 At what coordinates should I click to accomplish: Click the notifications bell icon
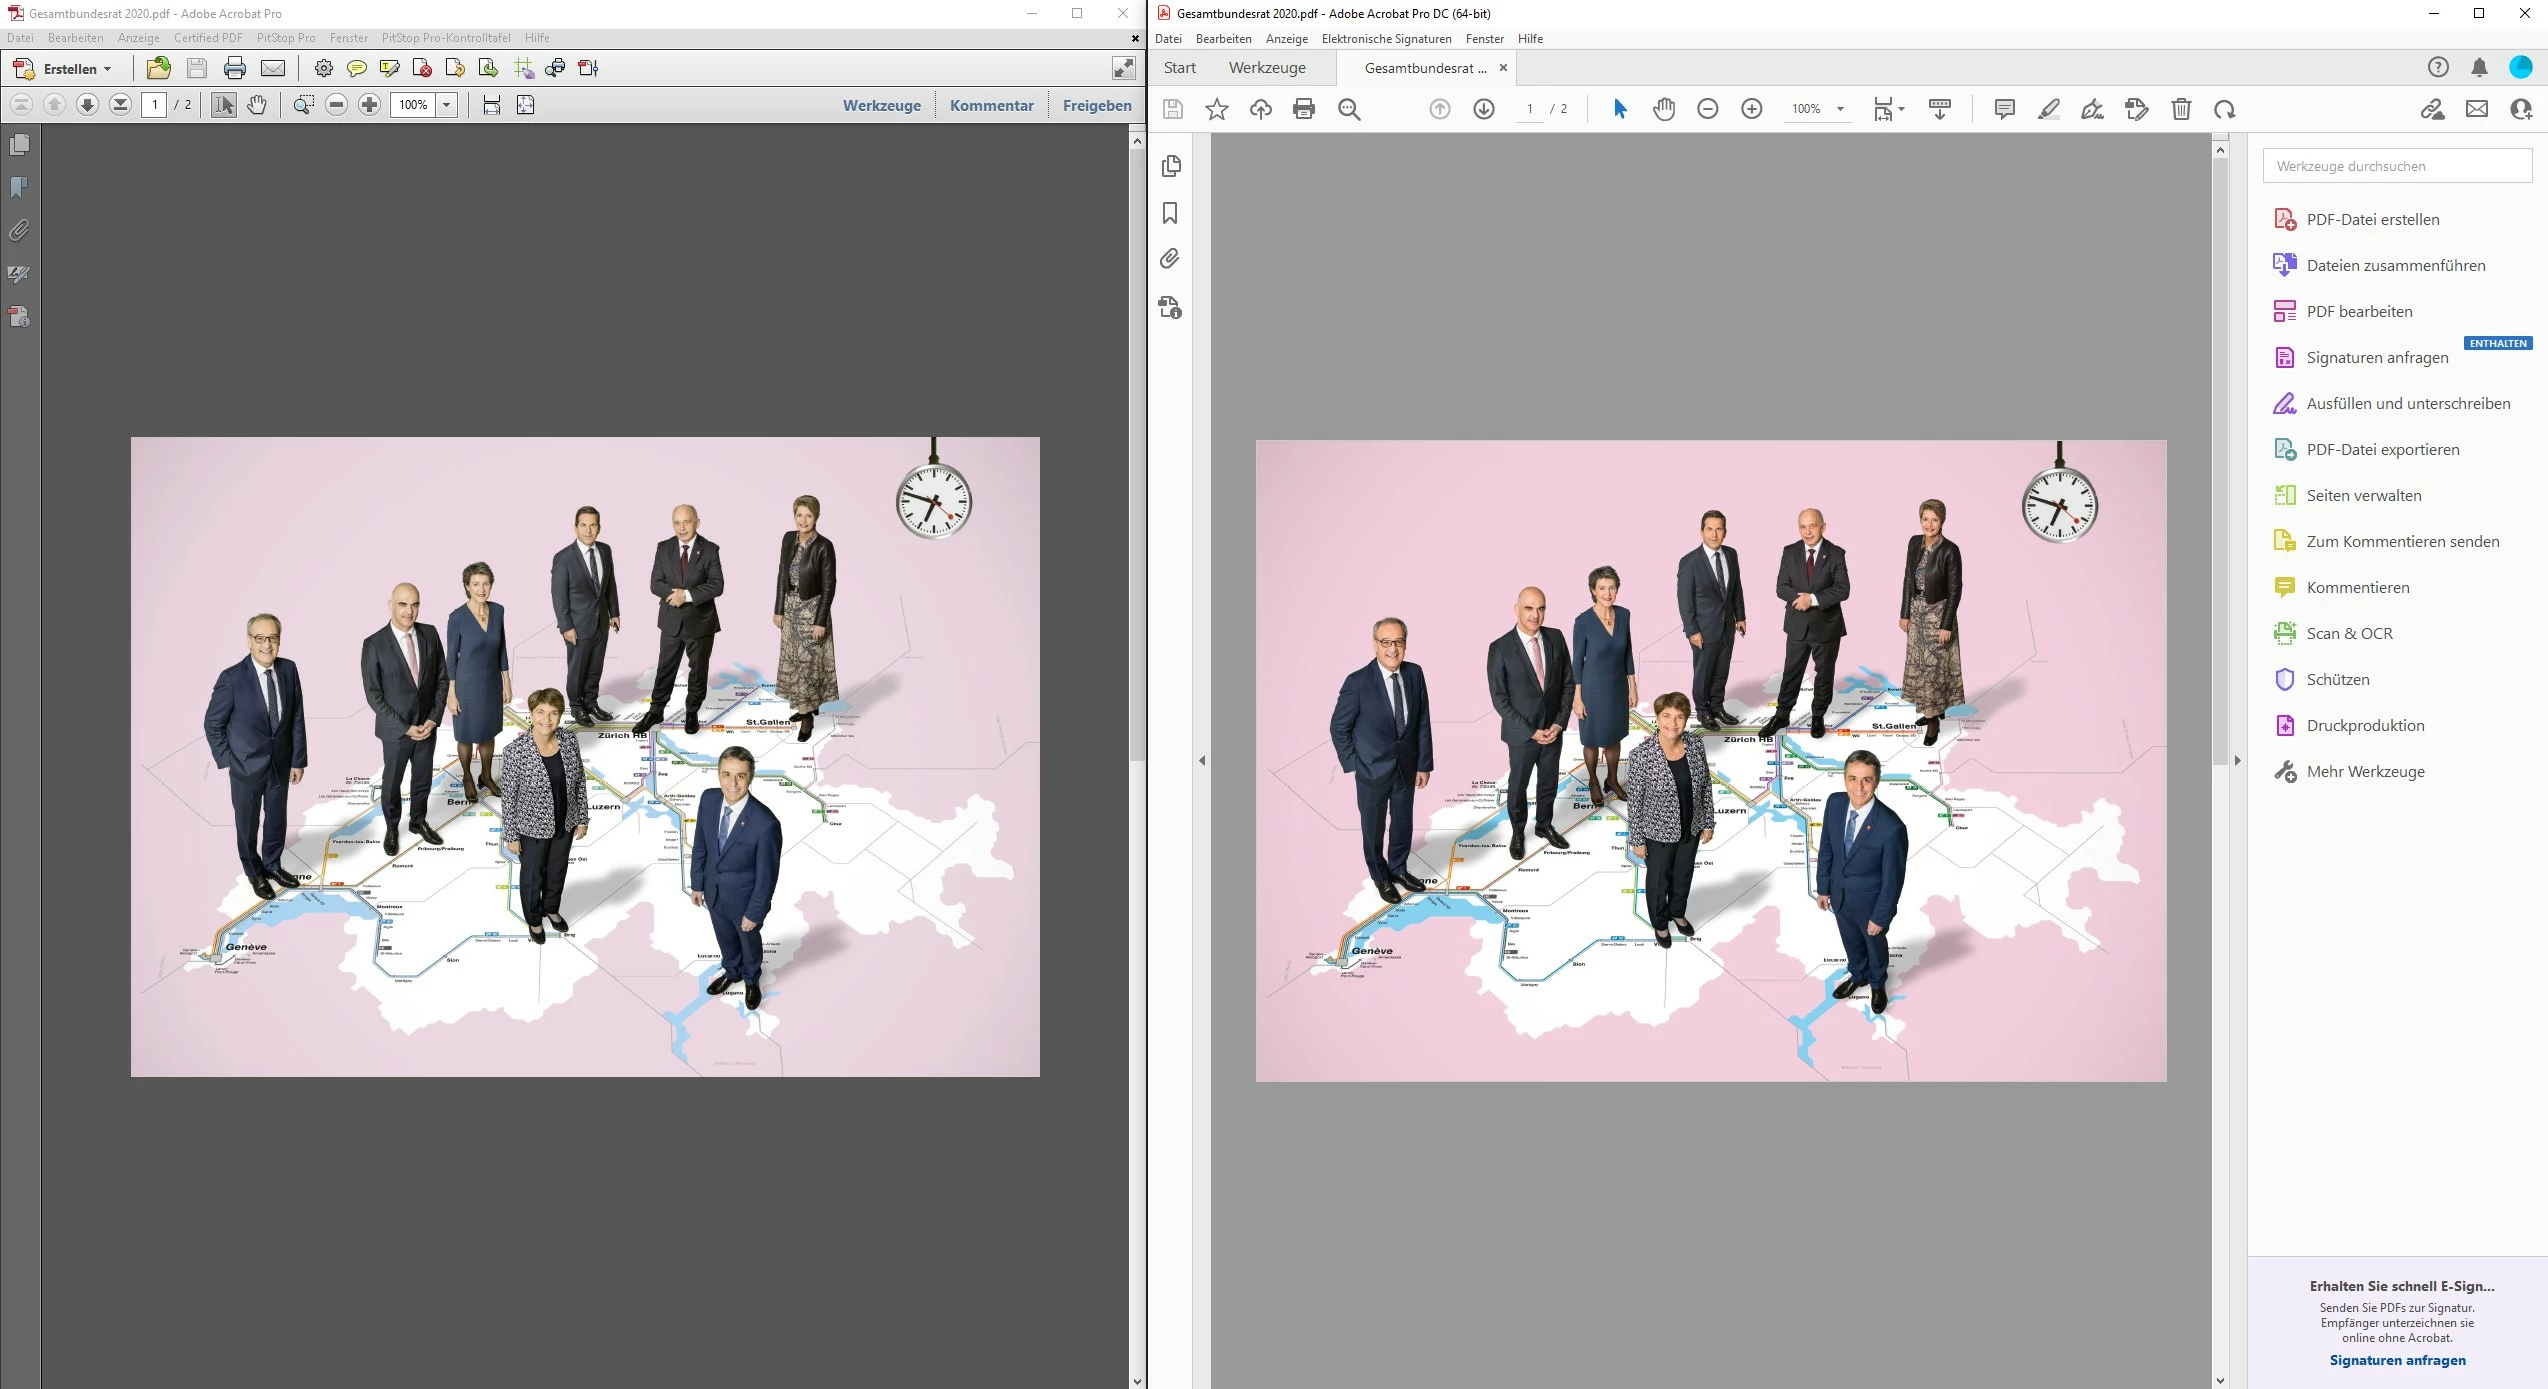click(2479, 67)
